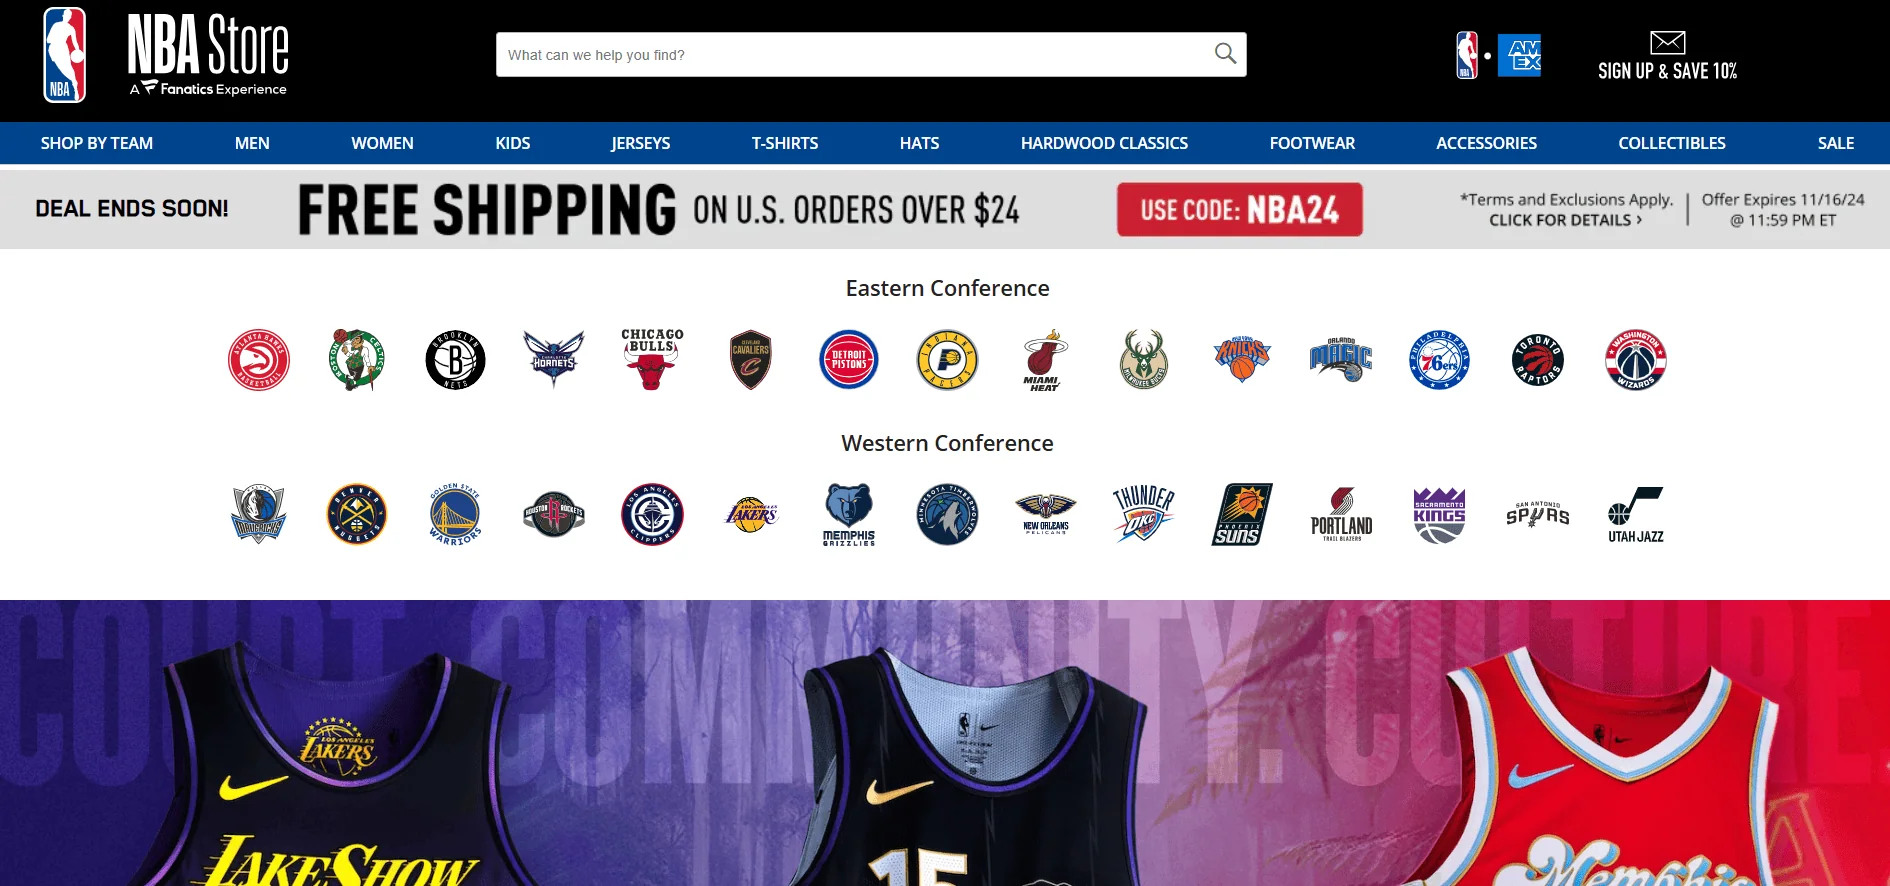The height and width of the screenshot is (886, 1890).
Task: Open Click For Details terms link
Action: click(1565, 220)
